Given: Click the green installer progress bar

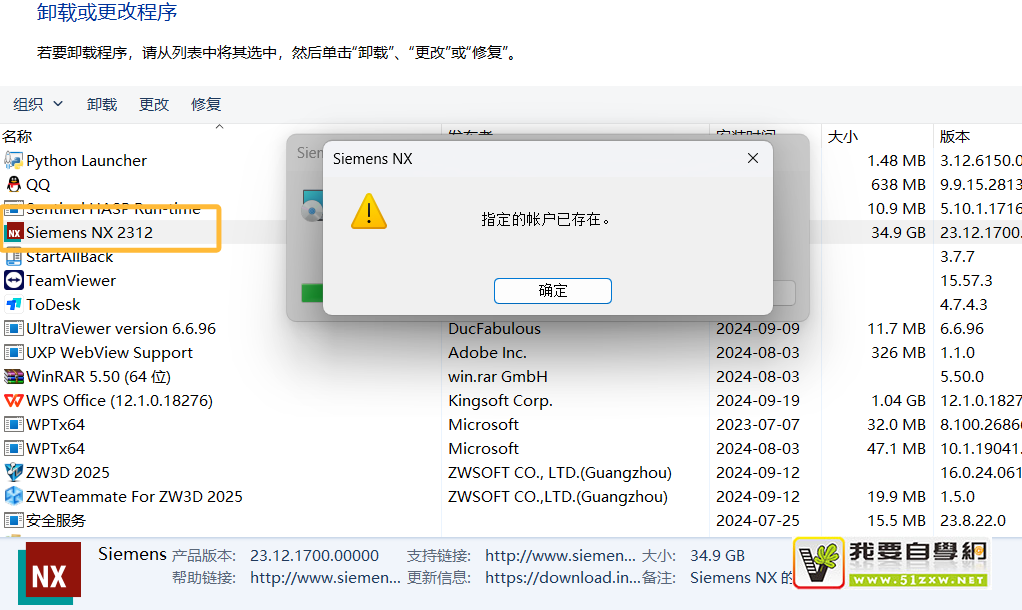Looking at the screenshot, I should [x=312, y=293].
